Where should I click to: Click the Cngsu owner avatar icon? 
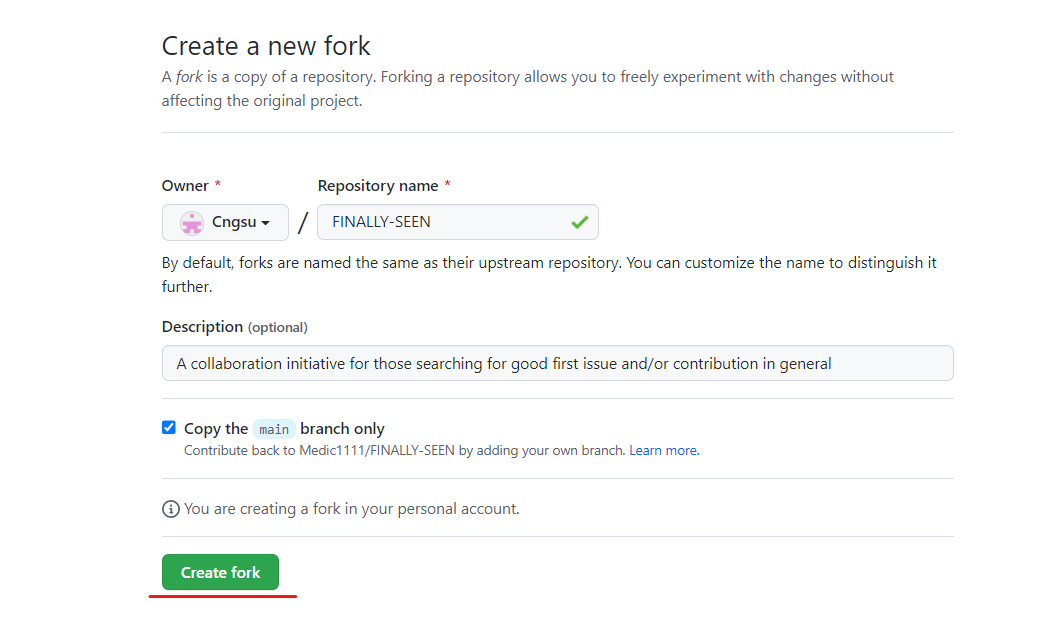(x=191, y=223)
